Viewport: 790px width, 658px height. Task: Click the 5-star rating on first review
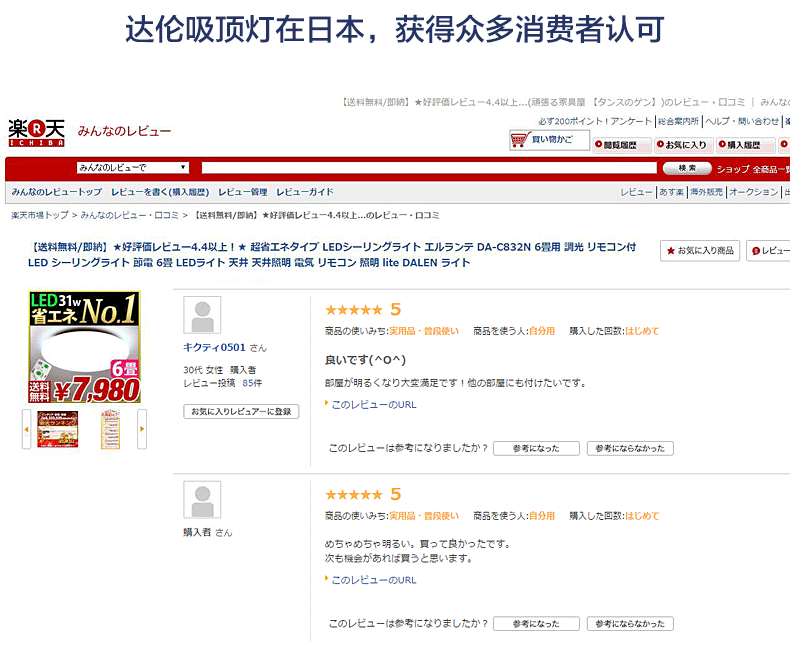354,310
